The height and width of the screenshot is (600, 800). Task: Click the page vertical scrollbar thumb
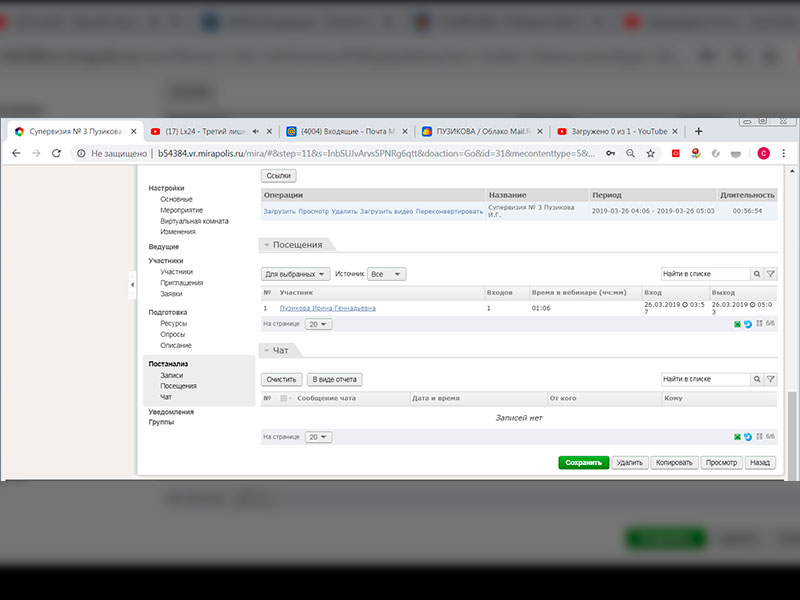click(x=791, y=435)
